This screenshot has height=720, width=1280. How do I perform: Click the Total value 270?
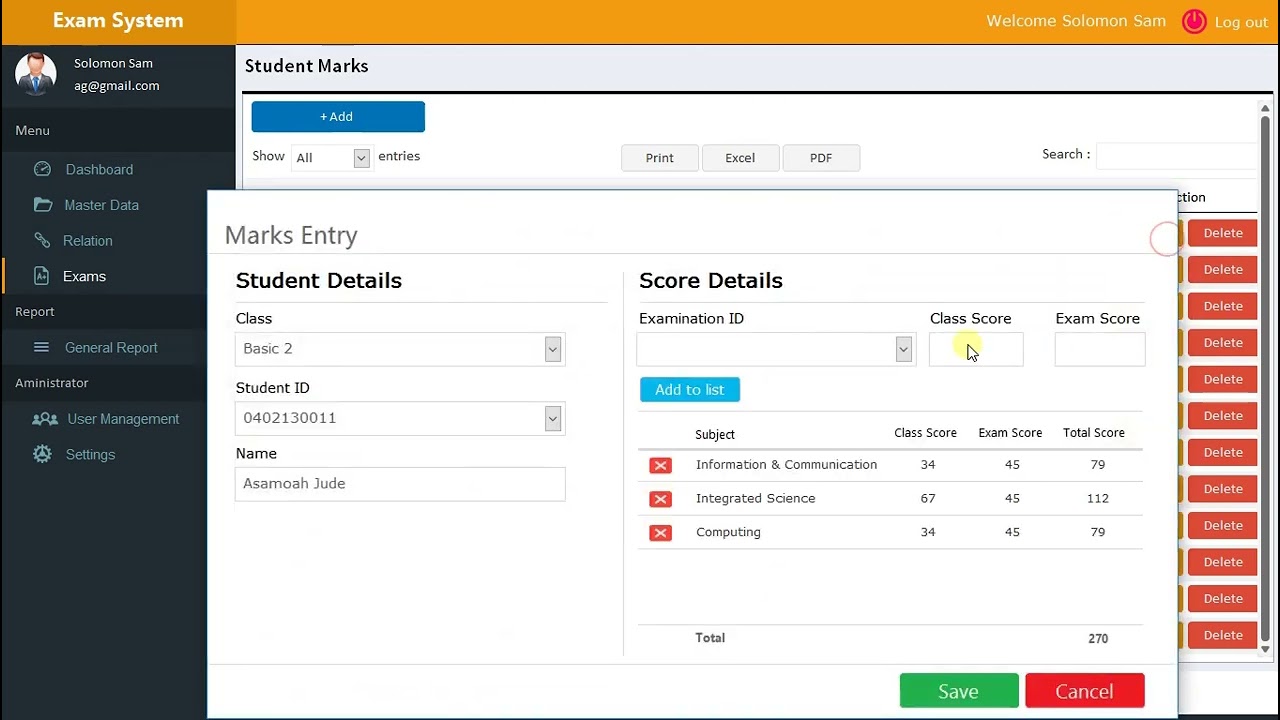click(x=1098, y=639)
